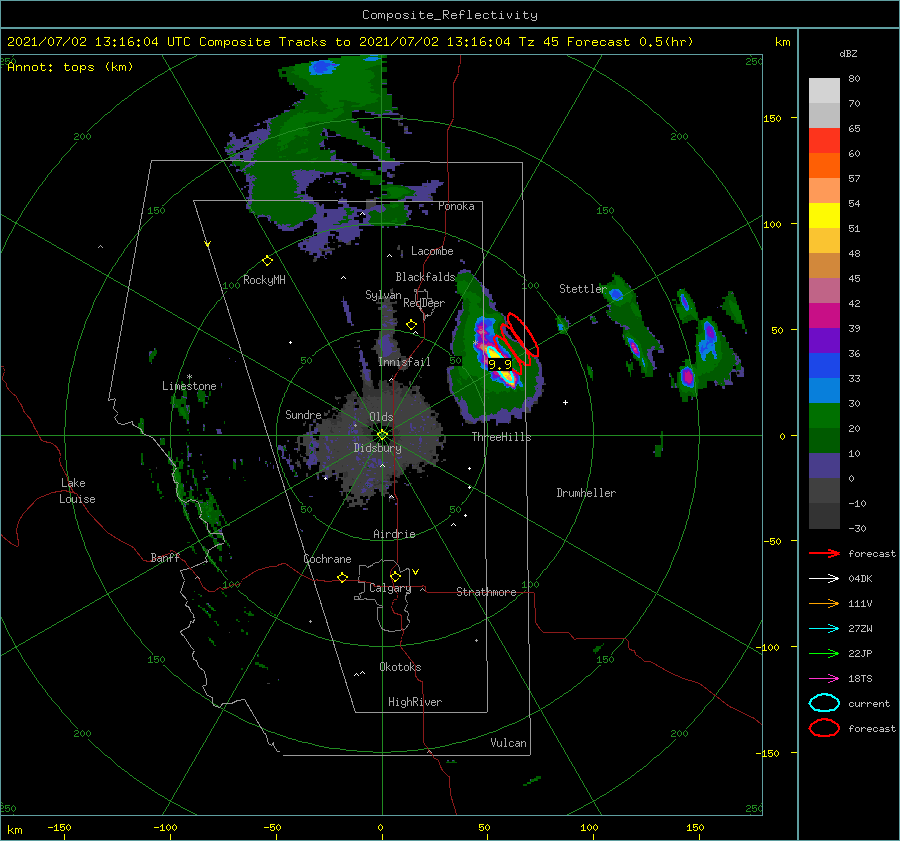Click the Okotoks city label

[x=400, y=667]
